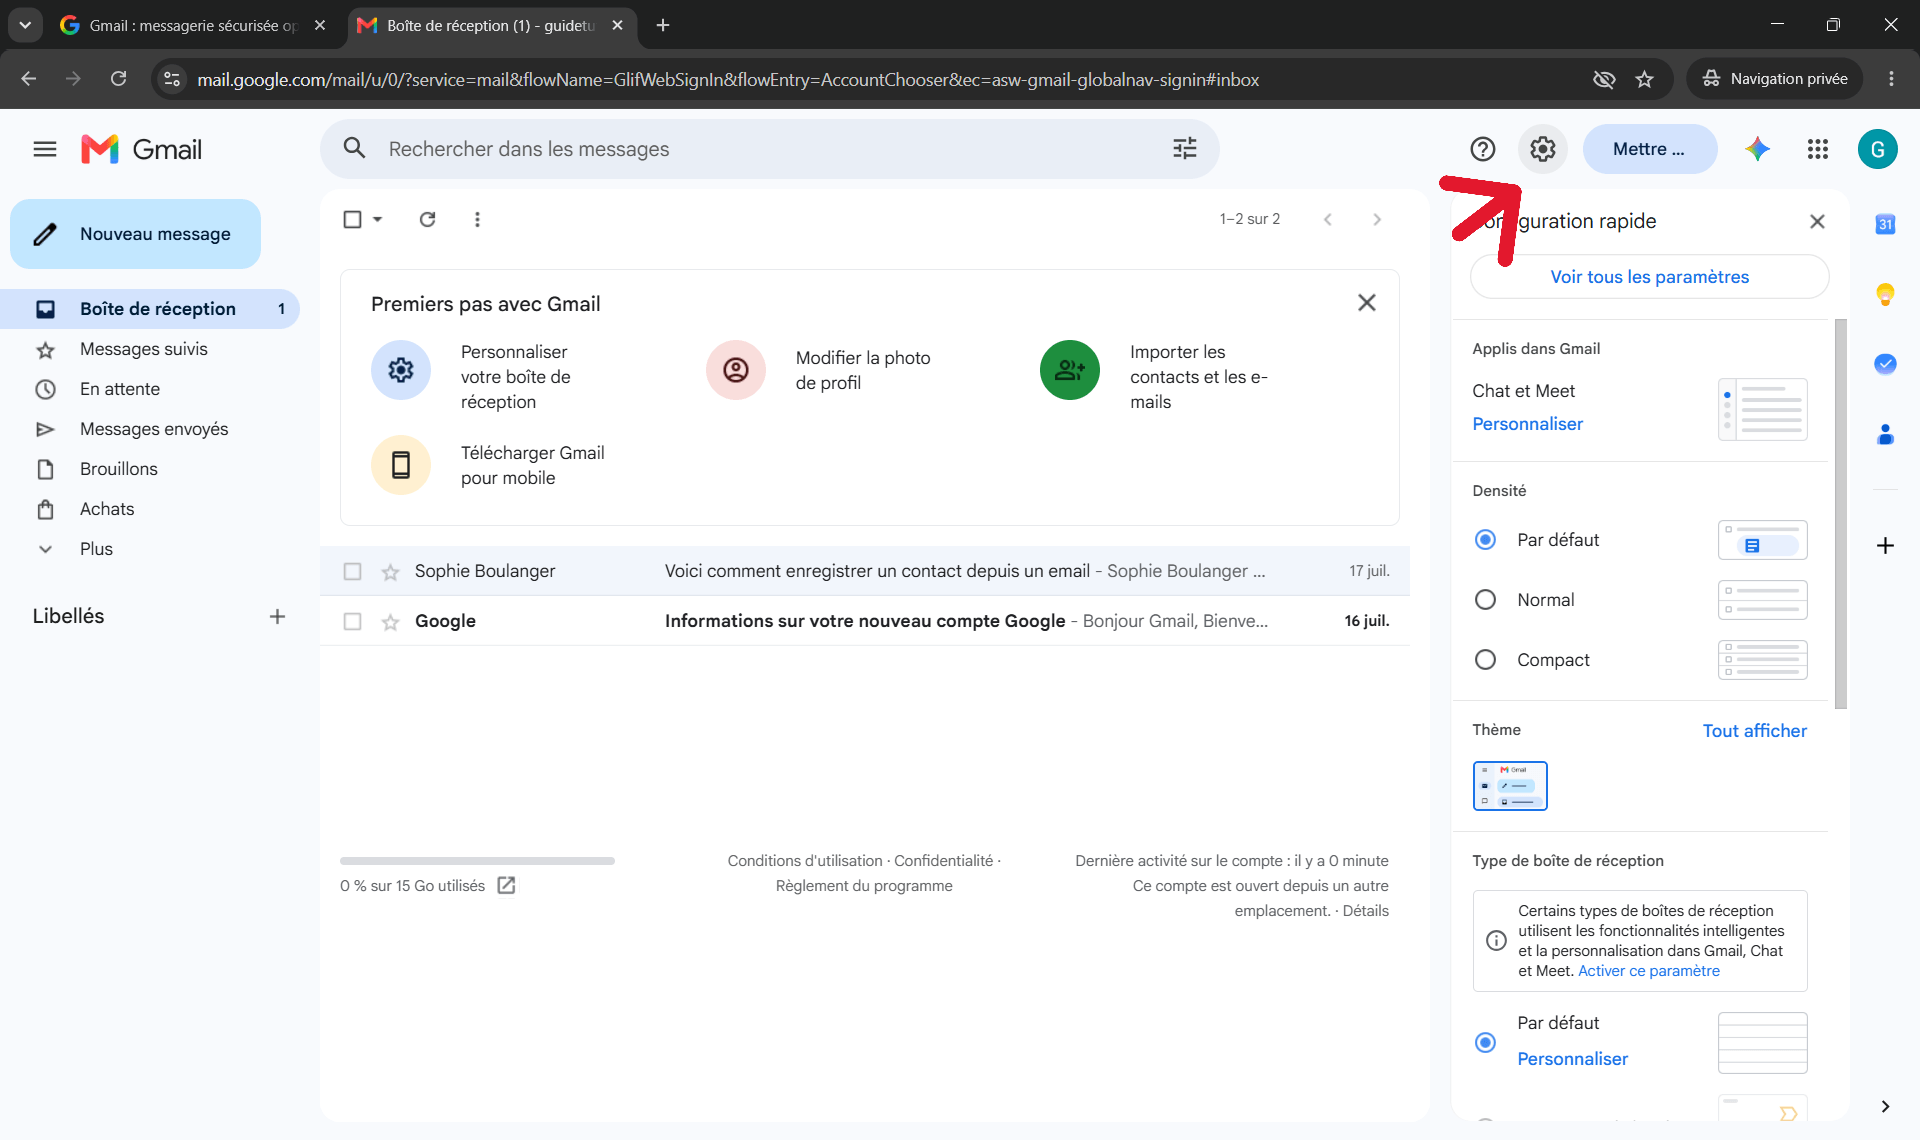The width and height of the screenshot is (1920, 1140).
Task: Click the Settings gear icon
Action: pyautogui.click(x=1543, y=149)
